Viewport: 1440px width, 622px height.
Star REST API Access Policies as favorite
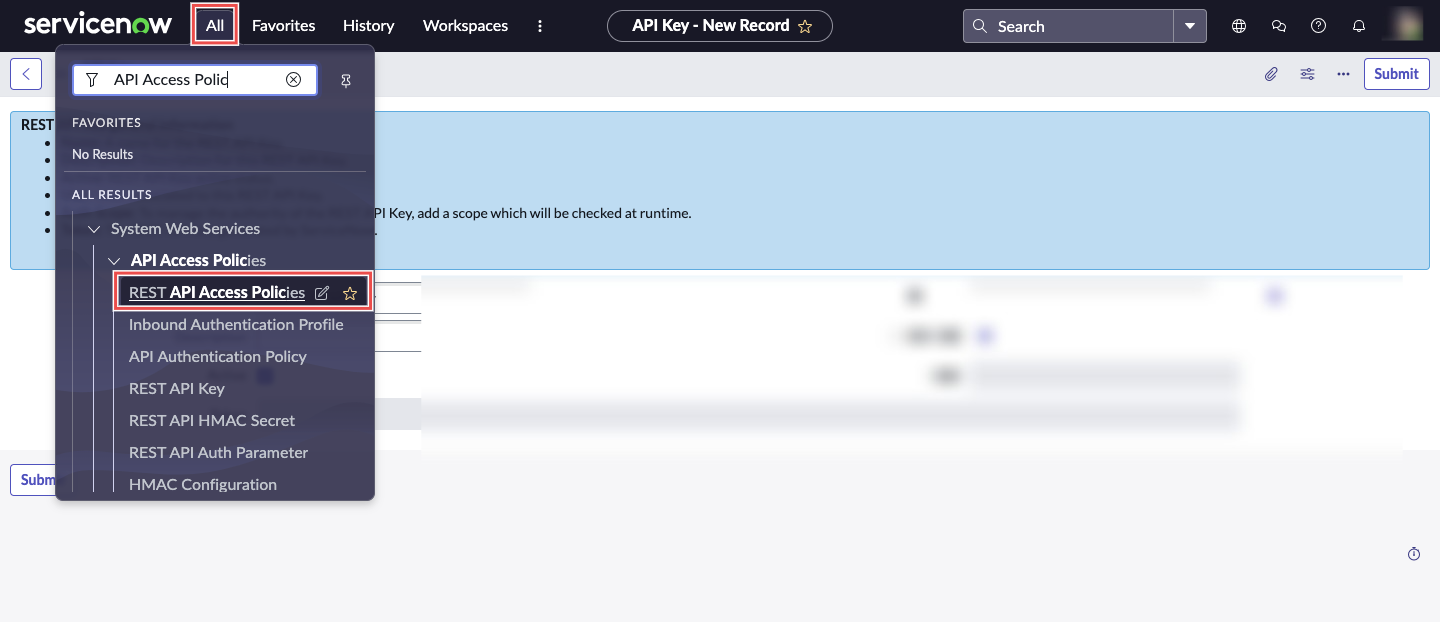pyautogui.click(x=350, y=293)
